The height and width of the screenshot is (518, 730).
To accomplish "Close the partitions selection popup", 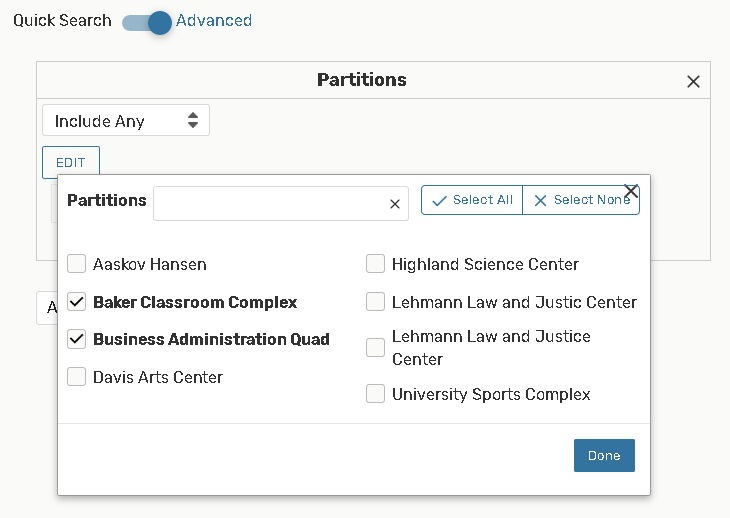I will 631,191.
